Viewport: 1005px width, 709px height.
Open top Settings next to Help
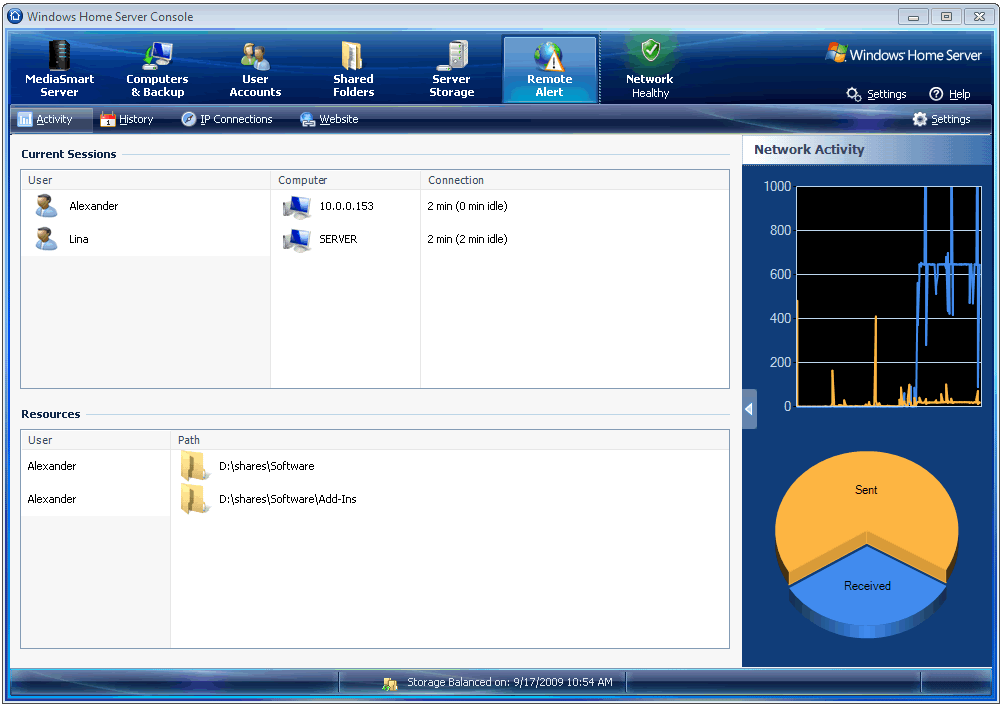click(876, 94)
